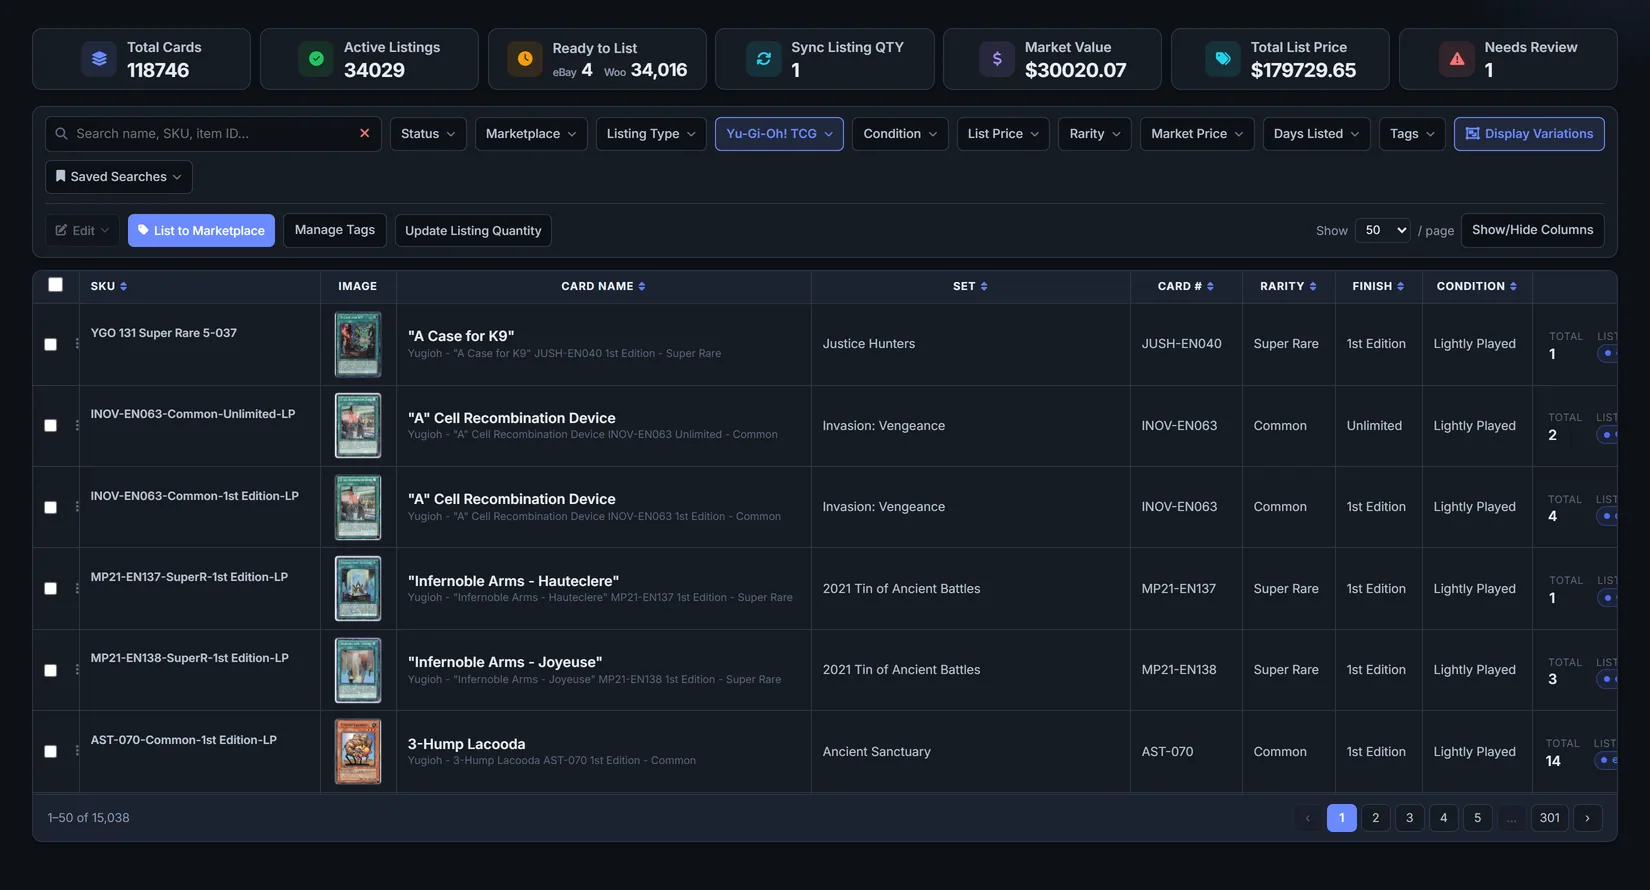The width and height of the screenshot is (1650, 890).
Task: Open Show/Hide Columns
Action: 1533,230
